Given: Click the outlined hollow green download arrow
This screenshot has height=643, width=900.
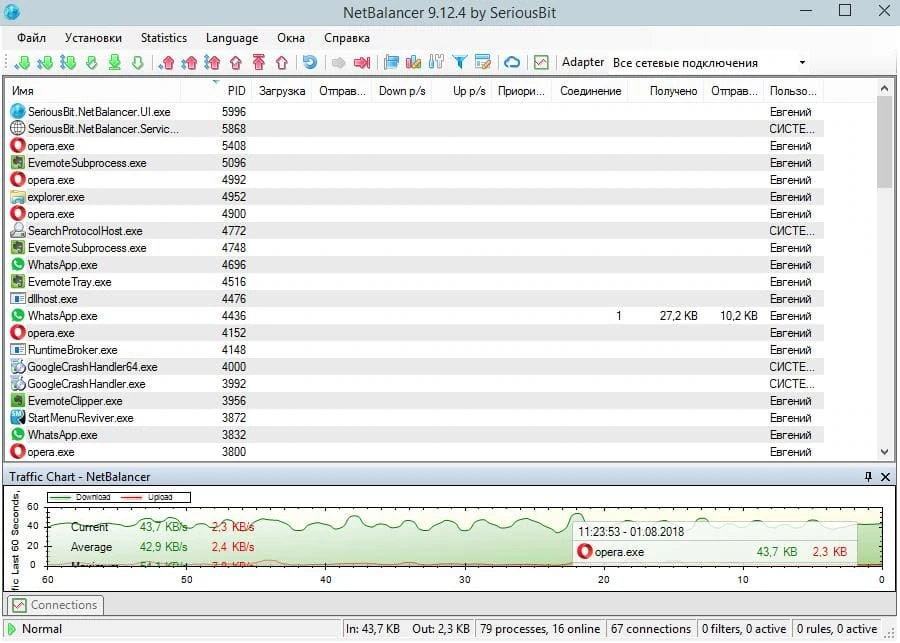Looking at the screenshot, I should coord(138,62).
